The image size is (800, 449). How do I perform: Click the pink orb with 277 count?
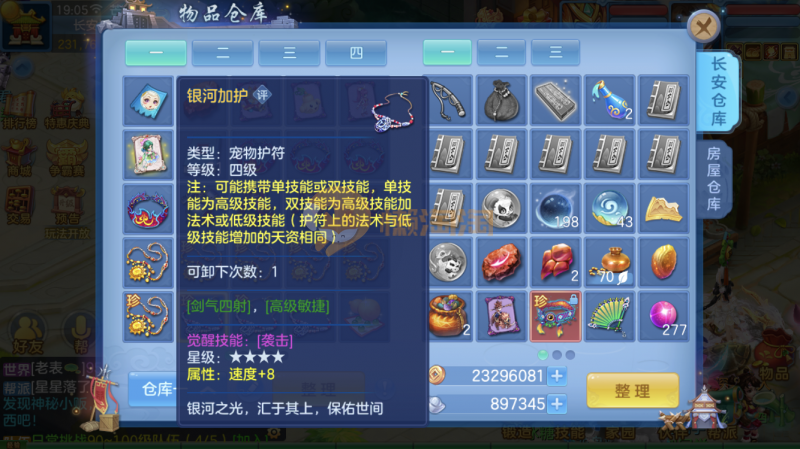(663, 316)
